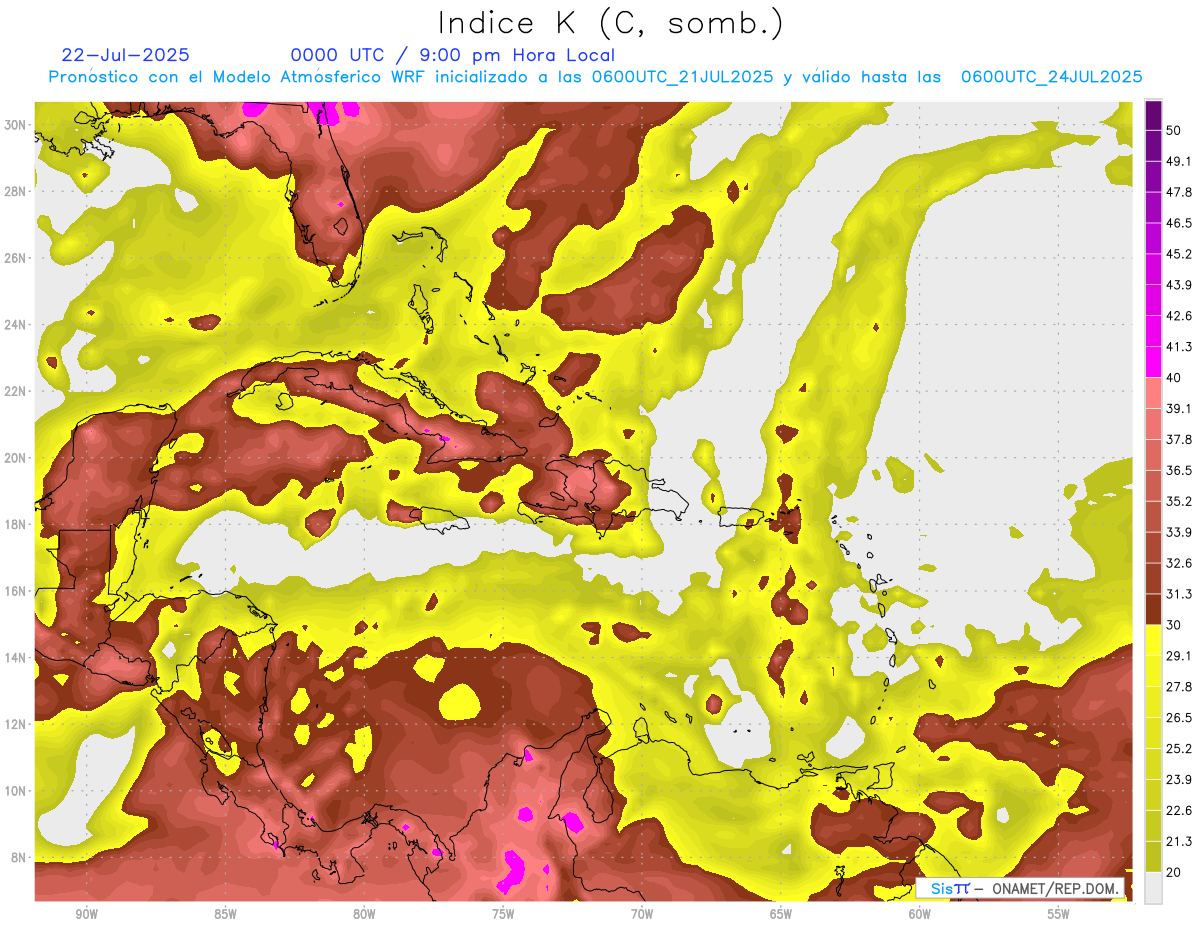Click the colorbar value 45.2
The width and height of the screenshot is (1200, 927).
1180,254
